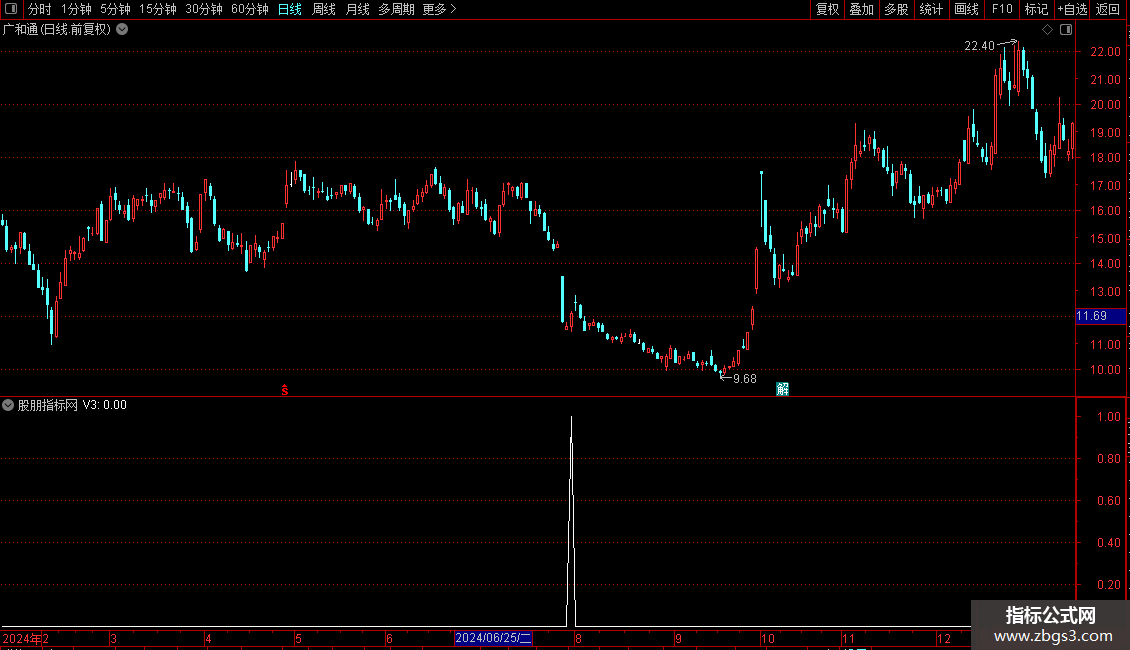Switch to 日线 daily chart
1130x650 pixels.
290,9
